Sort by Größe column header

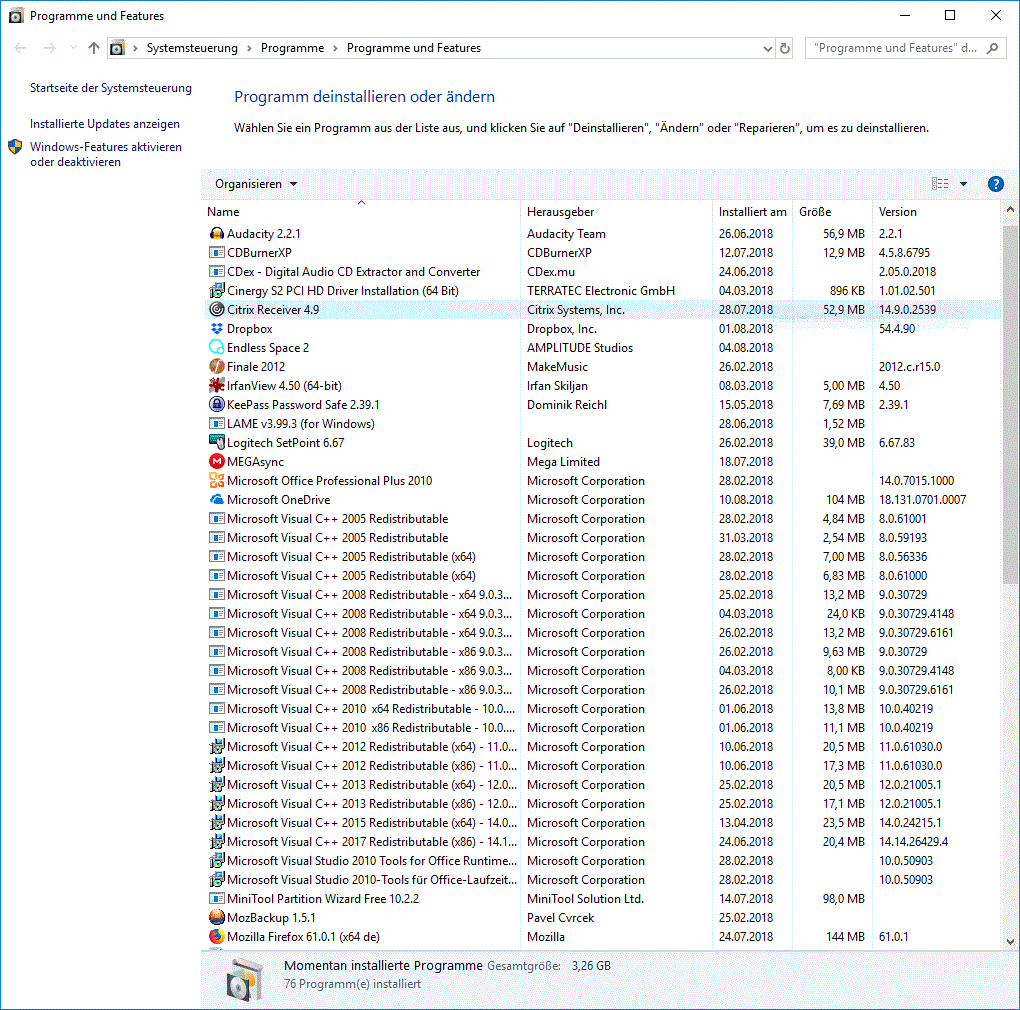pos(833,212)
